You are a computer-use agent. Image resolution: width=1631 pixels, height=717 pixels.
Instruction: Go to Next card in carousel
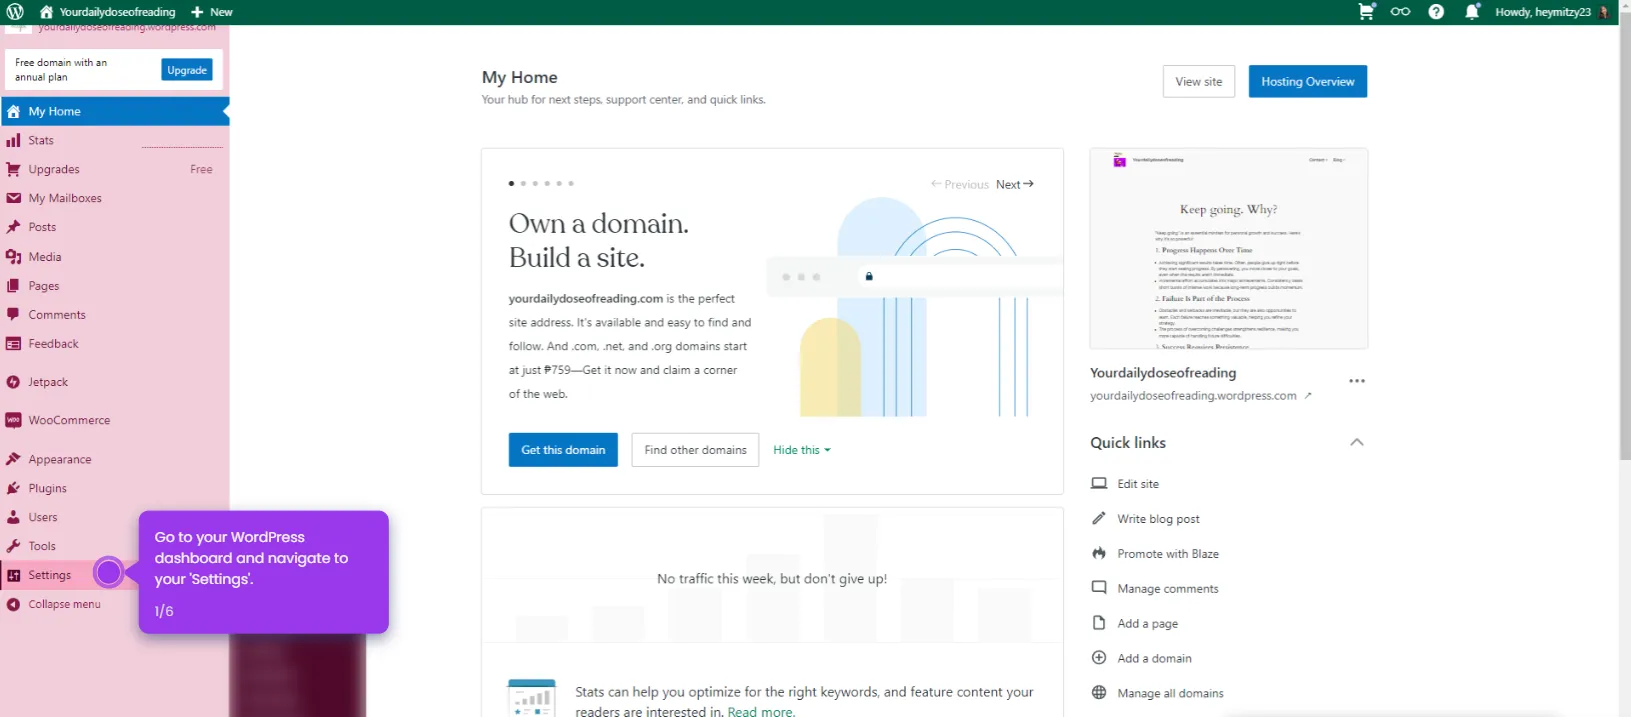click(1015, 184)
